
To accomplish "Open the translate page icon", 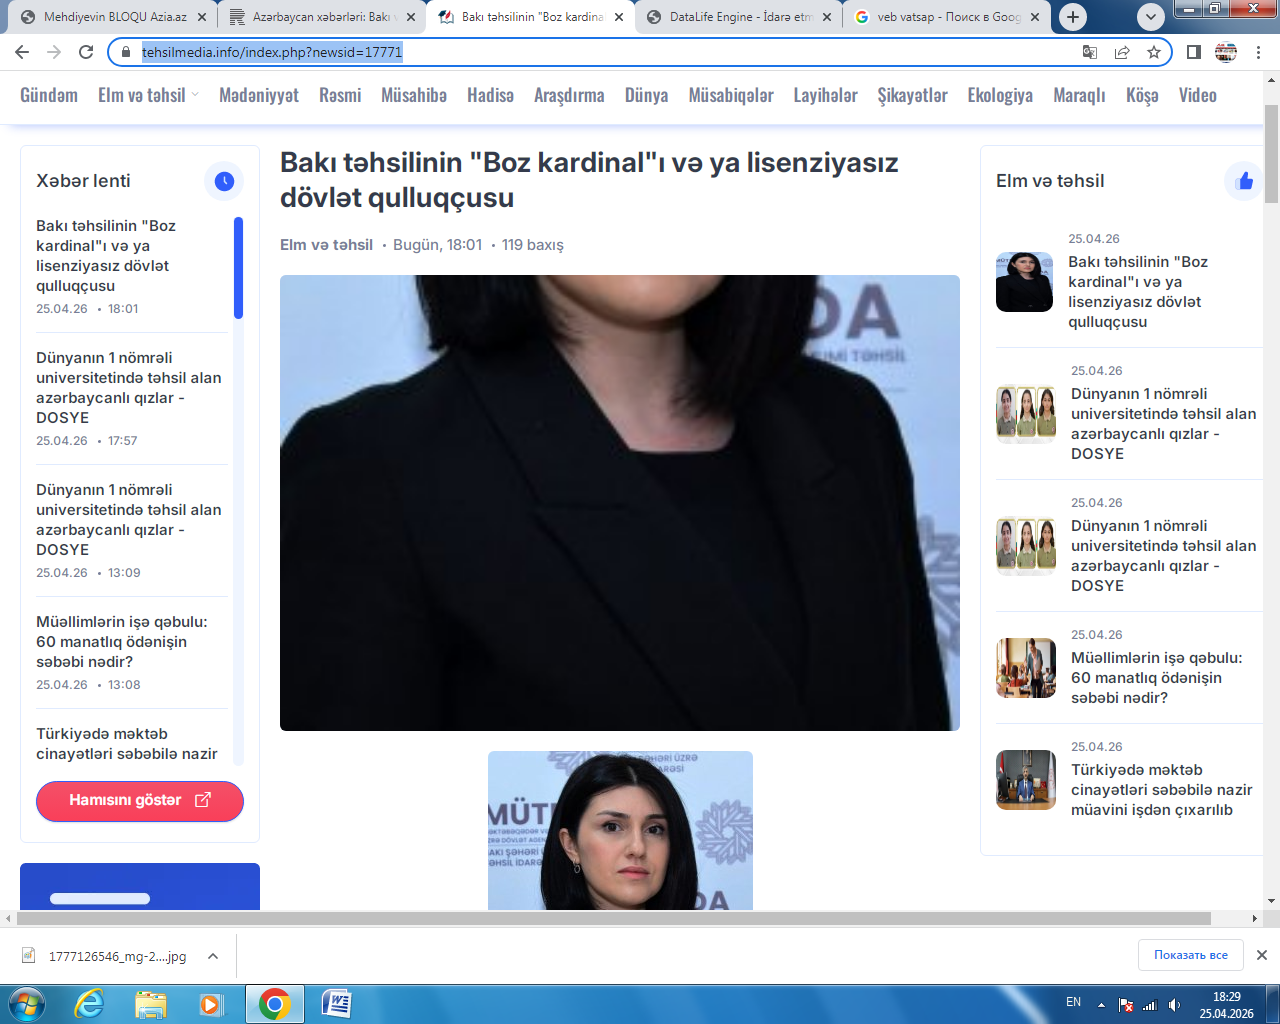I will (x=1090, y=52).
